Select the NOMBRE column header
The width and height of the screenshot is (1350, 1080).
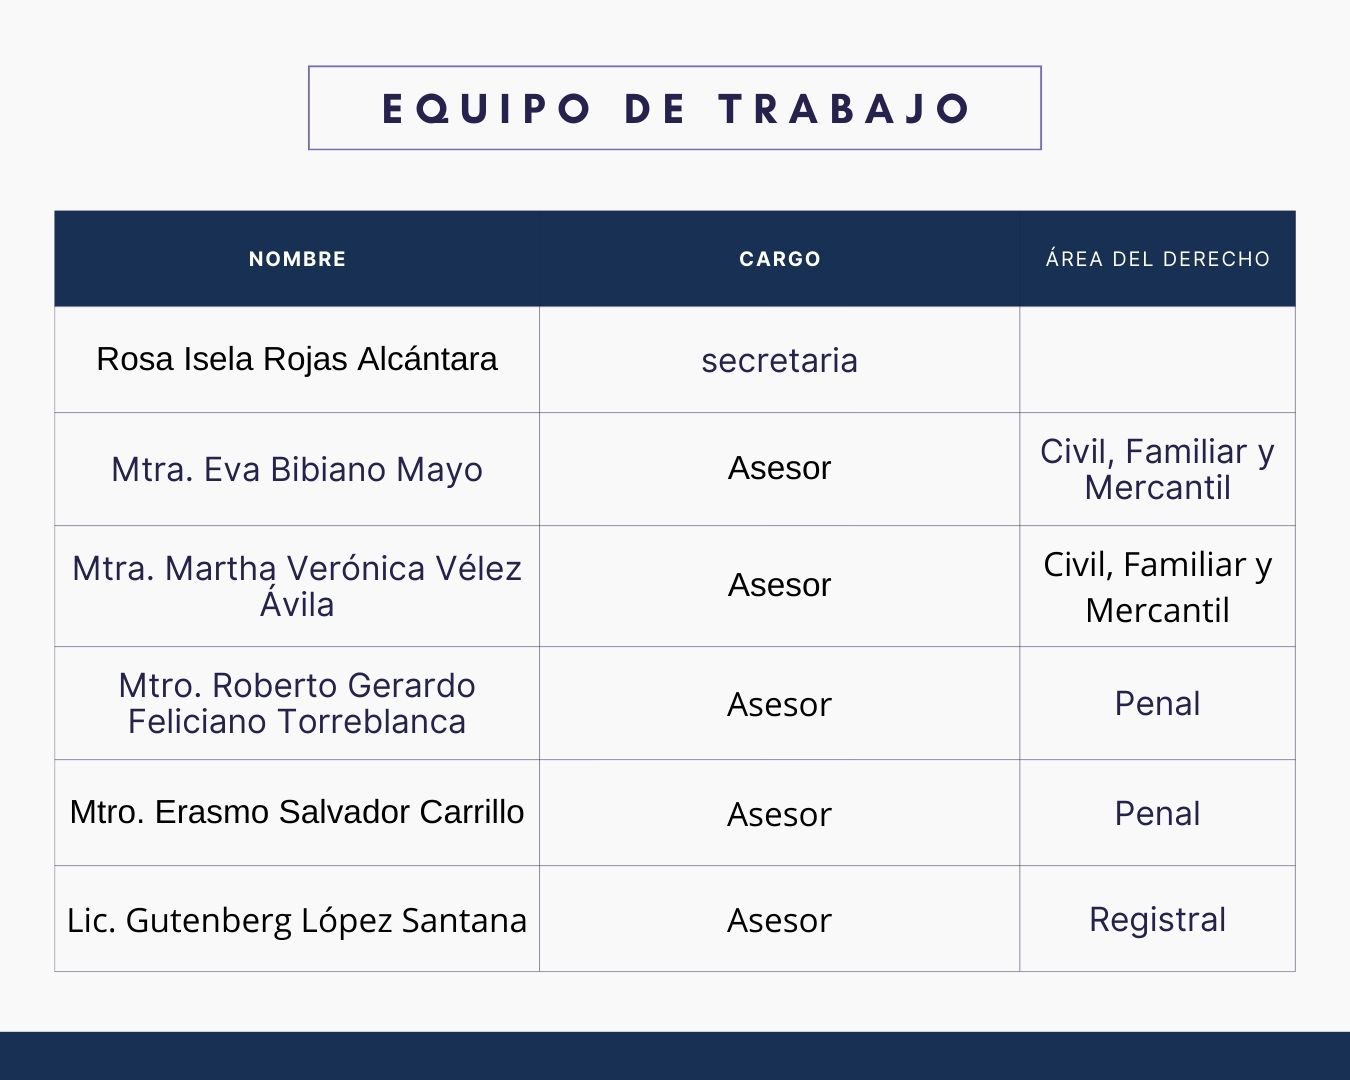tap(297, 259)
